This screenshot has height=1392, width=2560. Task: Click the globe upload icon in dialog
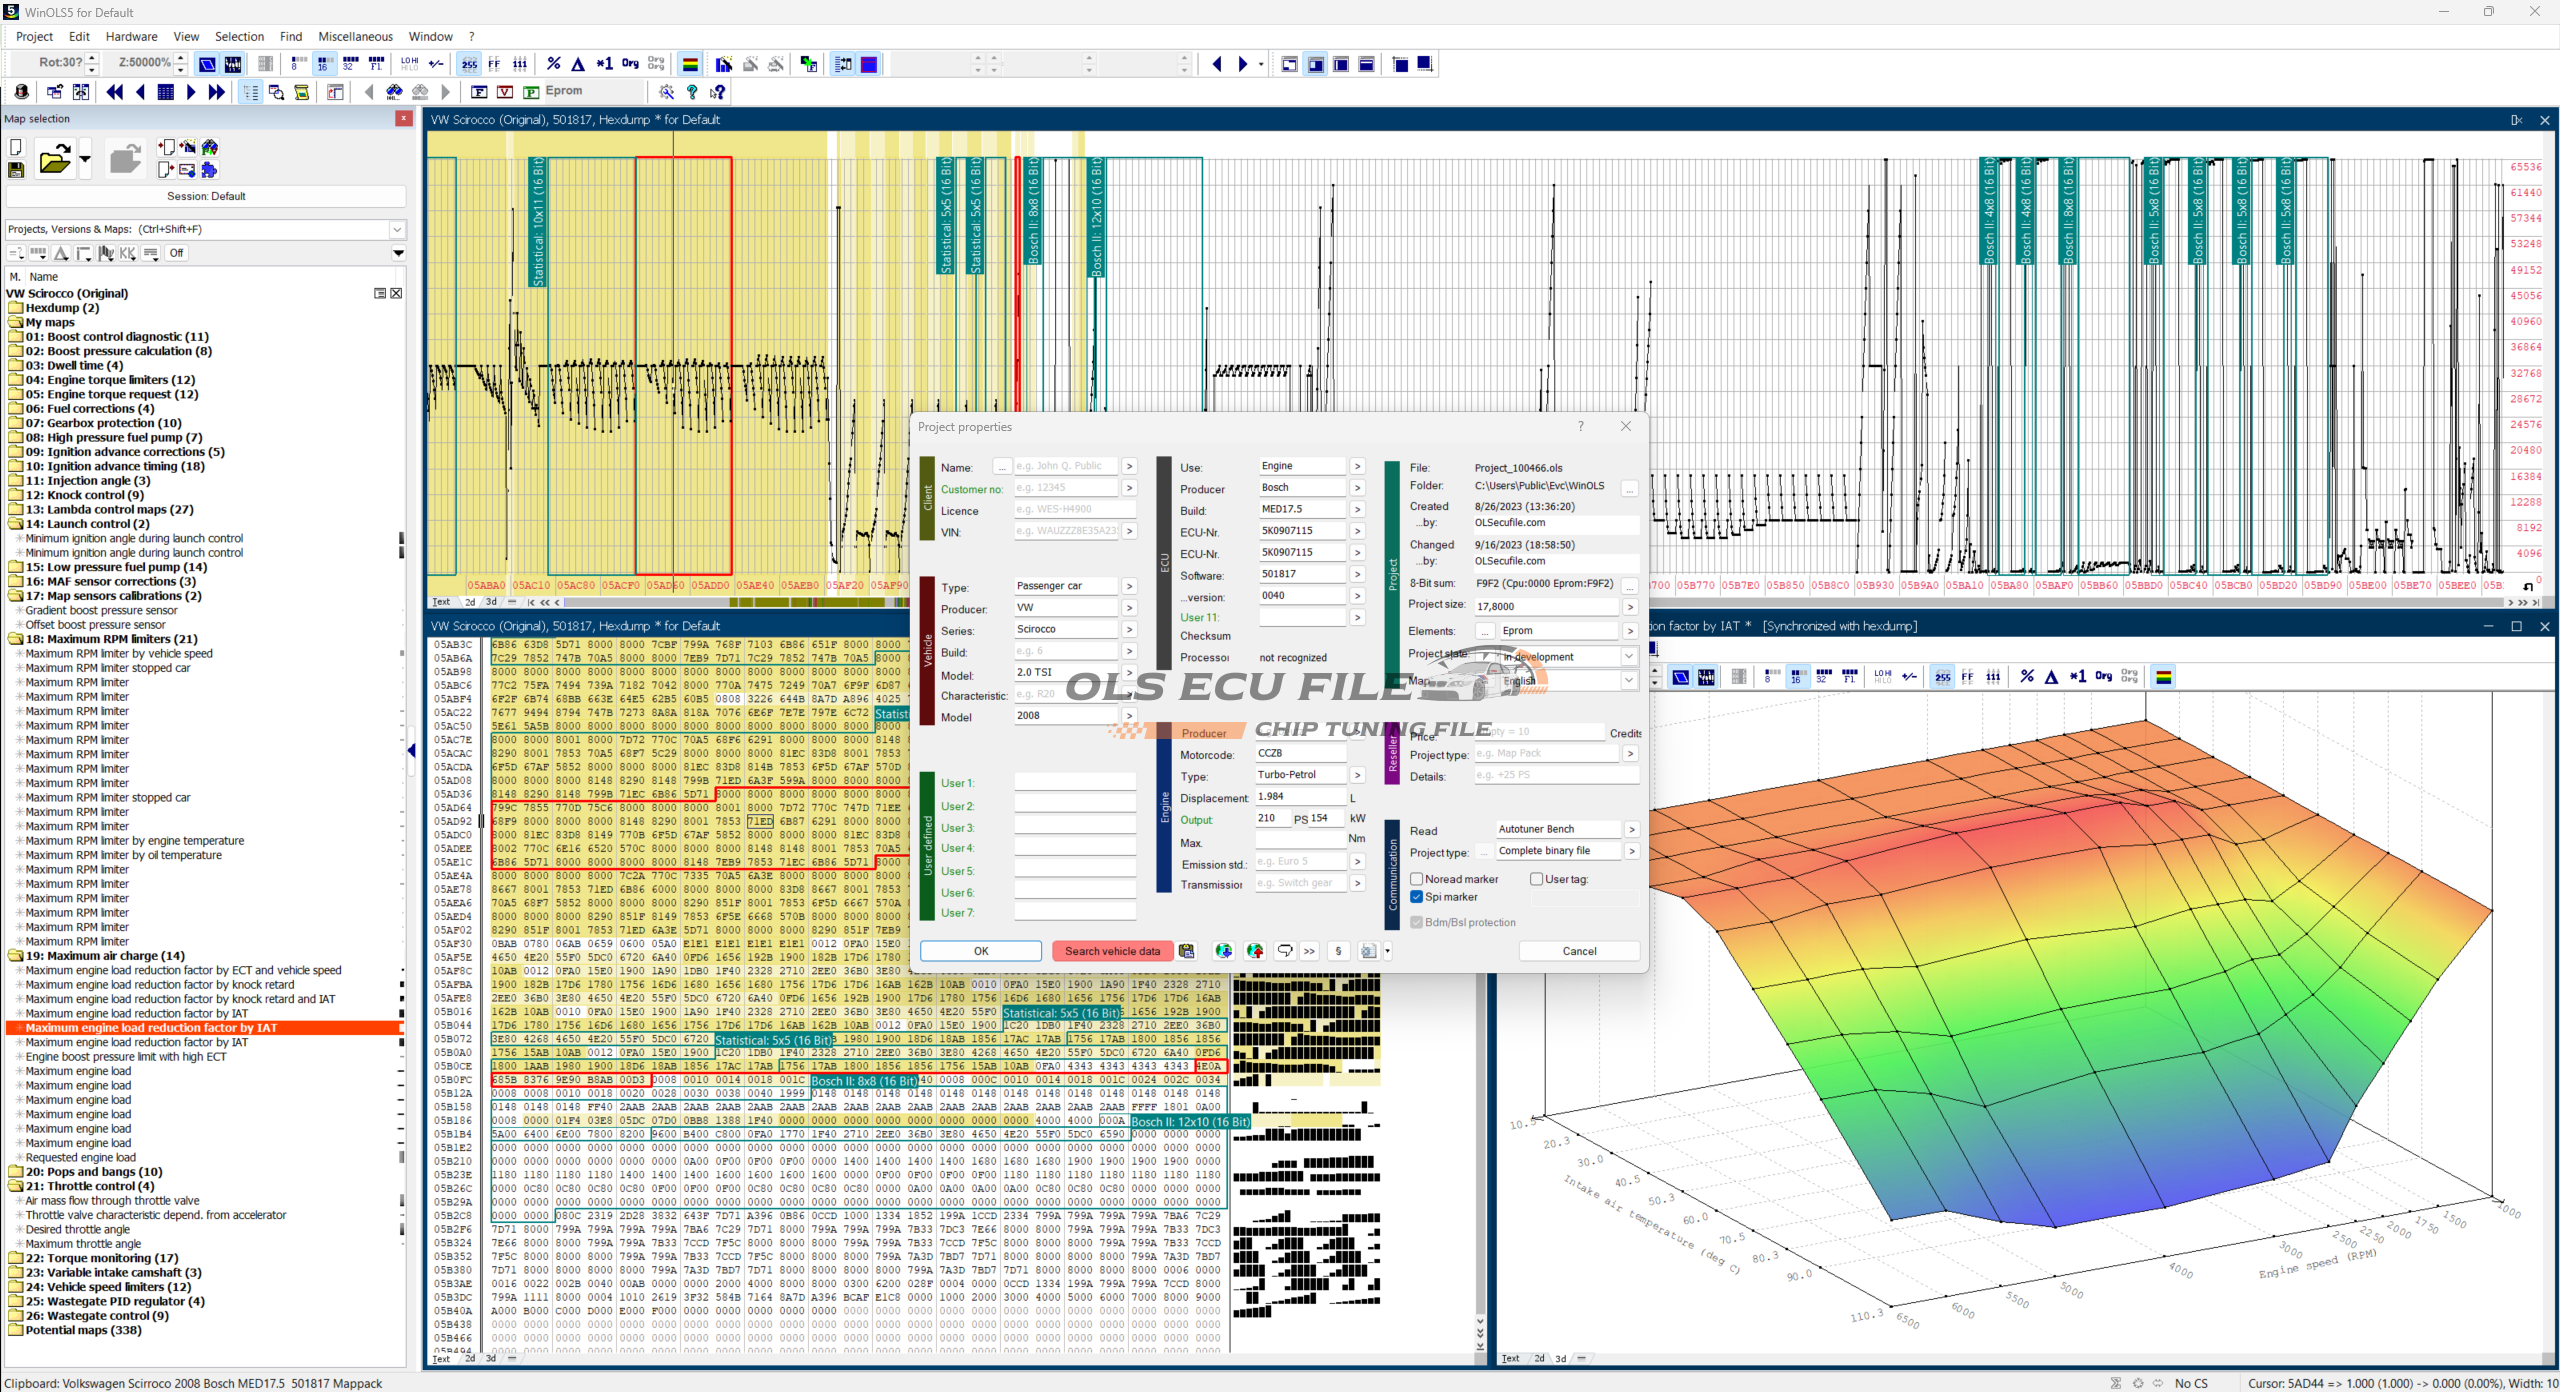tap(1255, 951)
